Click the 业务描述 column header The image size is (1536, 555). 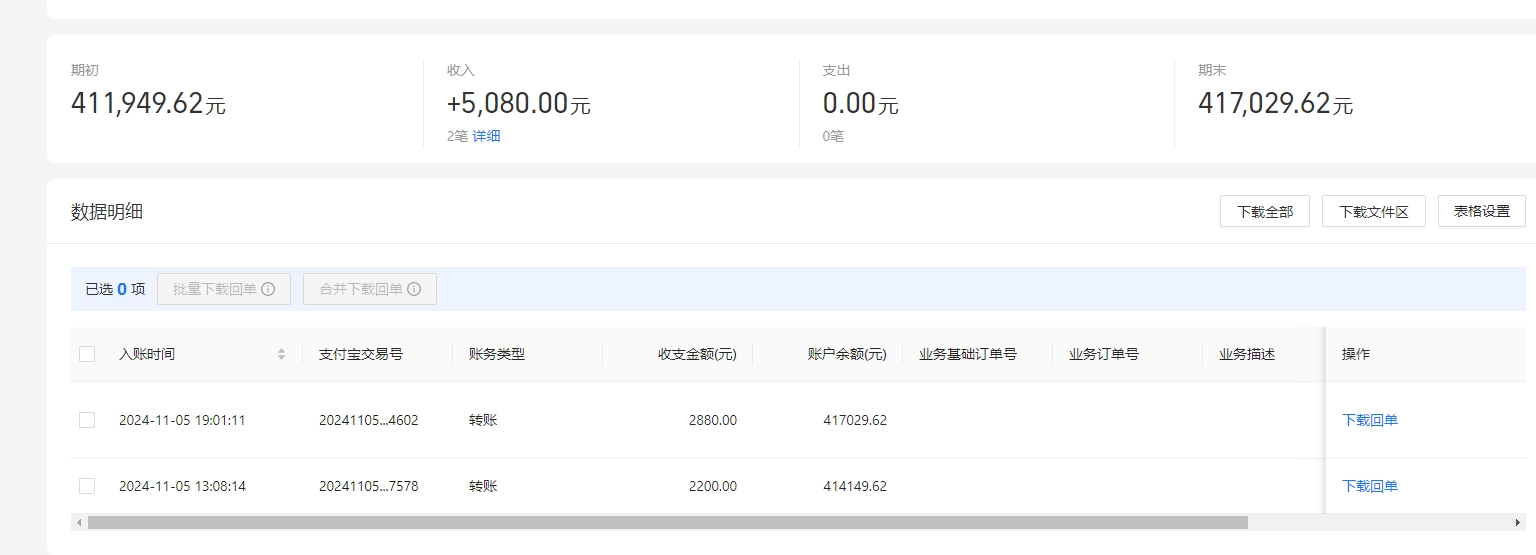tap(1247, 354)
